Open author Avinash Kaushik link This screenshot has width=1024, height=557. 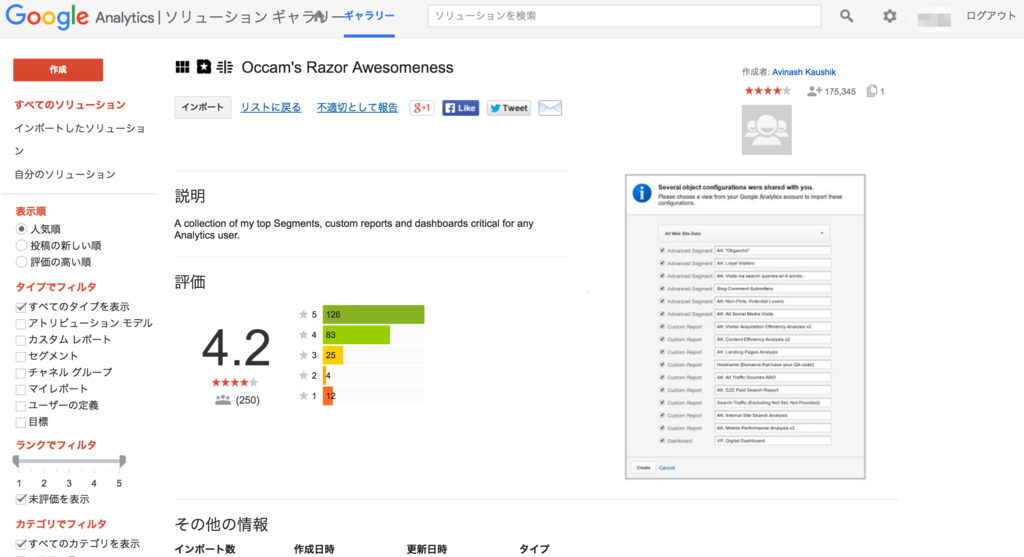click(x=804, y=72)
